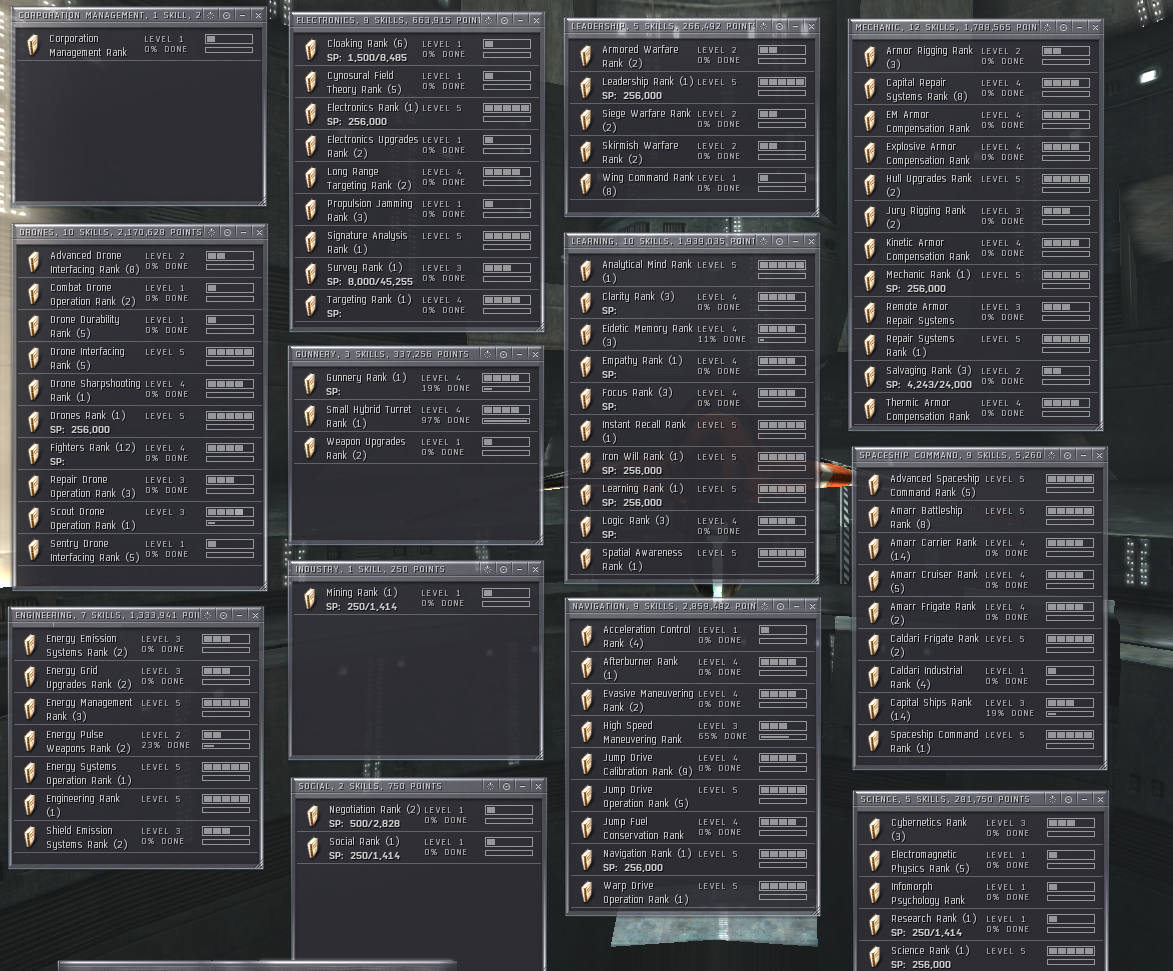Click the book icon next to Negotiation Rank (2)
1173x971 pixels.
(313, 815)
